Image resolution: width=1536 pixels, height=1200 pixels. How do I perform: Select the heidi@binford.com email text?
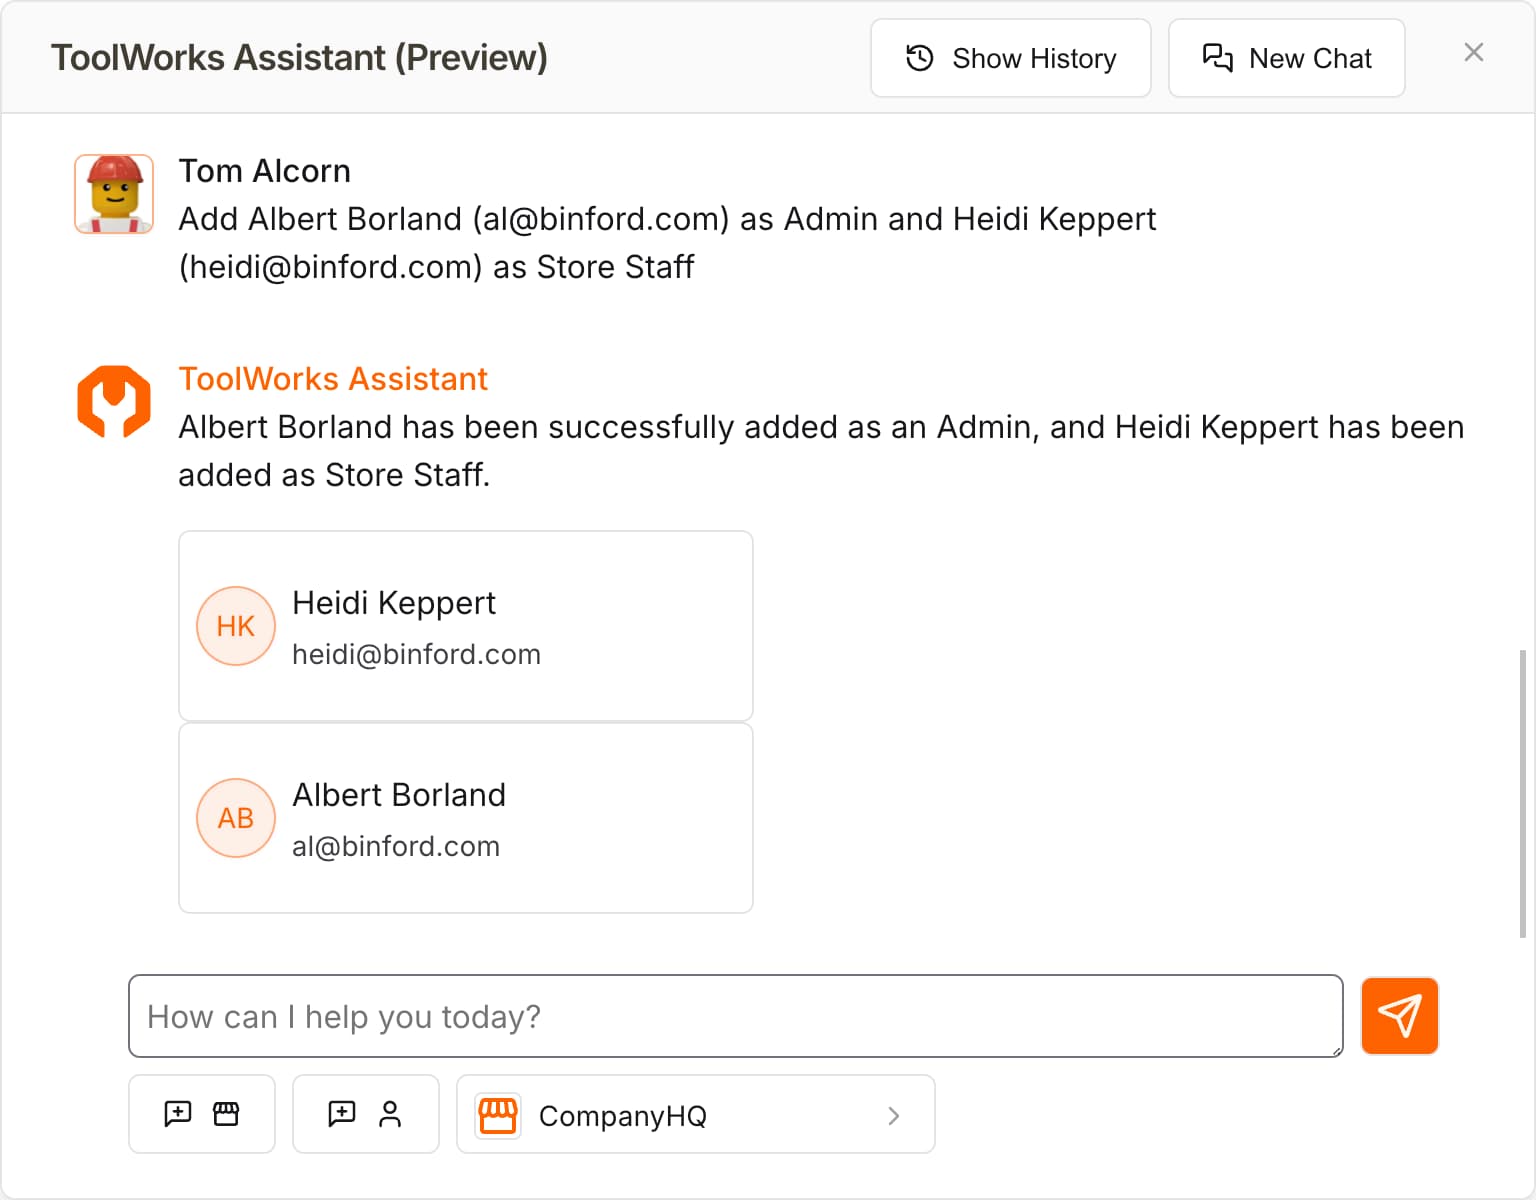pos(416,654)
